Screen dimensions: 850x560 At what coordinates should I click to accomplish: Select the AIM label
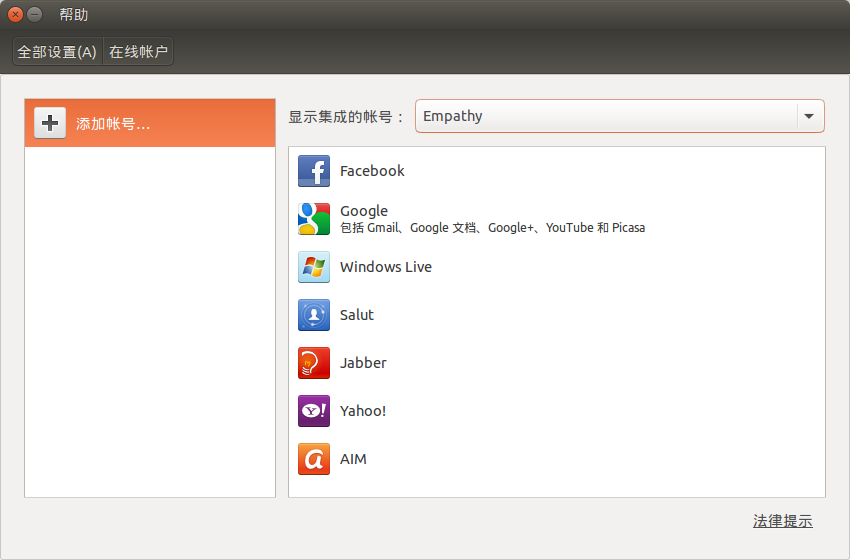(x=353, y=459)
